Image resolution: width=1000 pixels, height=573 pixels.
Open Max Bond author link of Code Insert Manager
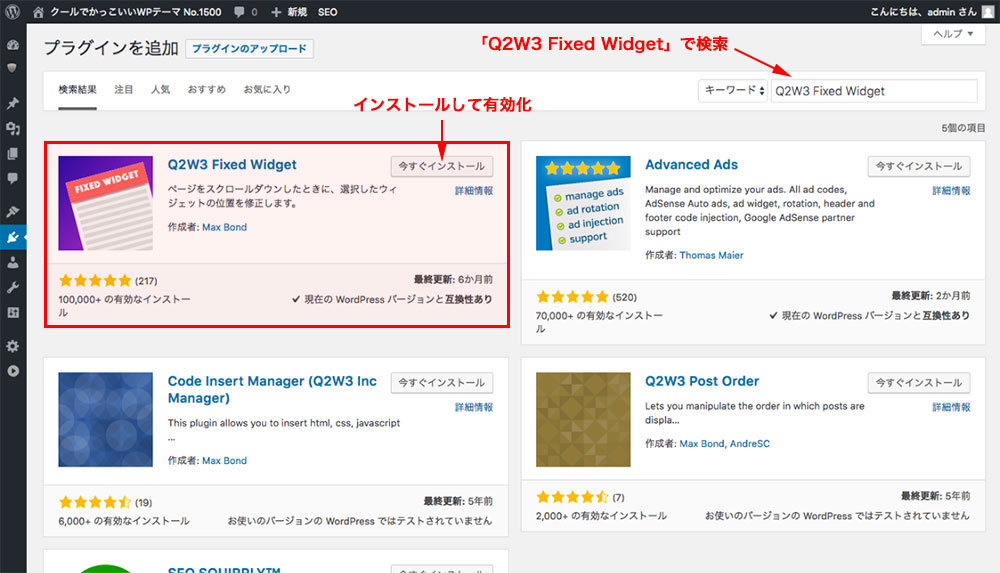(x=224, y=461)
